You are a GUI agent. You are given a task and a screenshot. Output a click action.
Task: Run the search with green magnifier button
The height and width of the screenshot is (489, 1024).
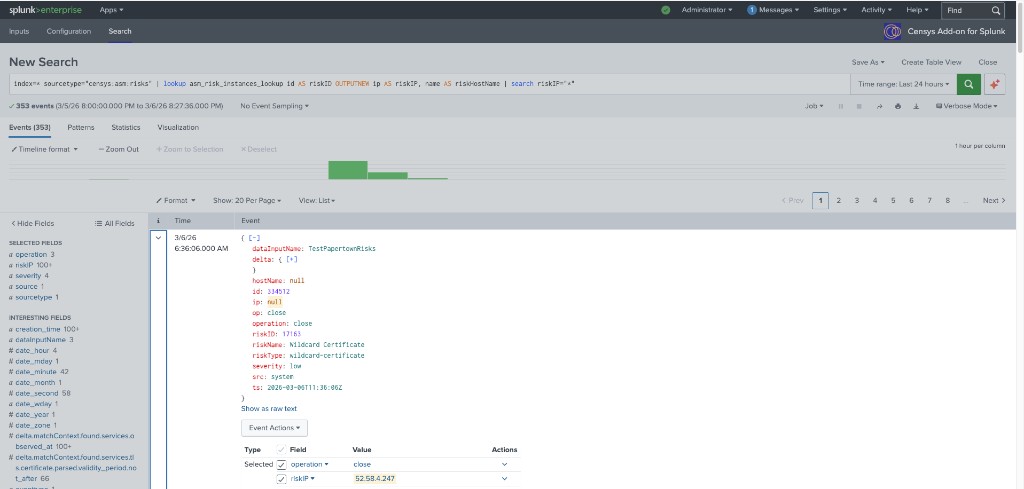[x=968, y=84]
